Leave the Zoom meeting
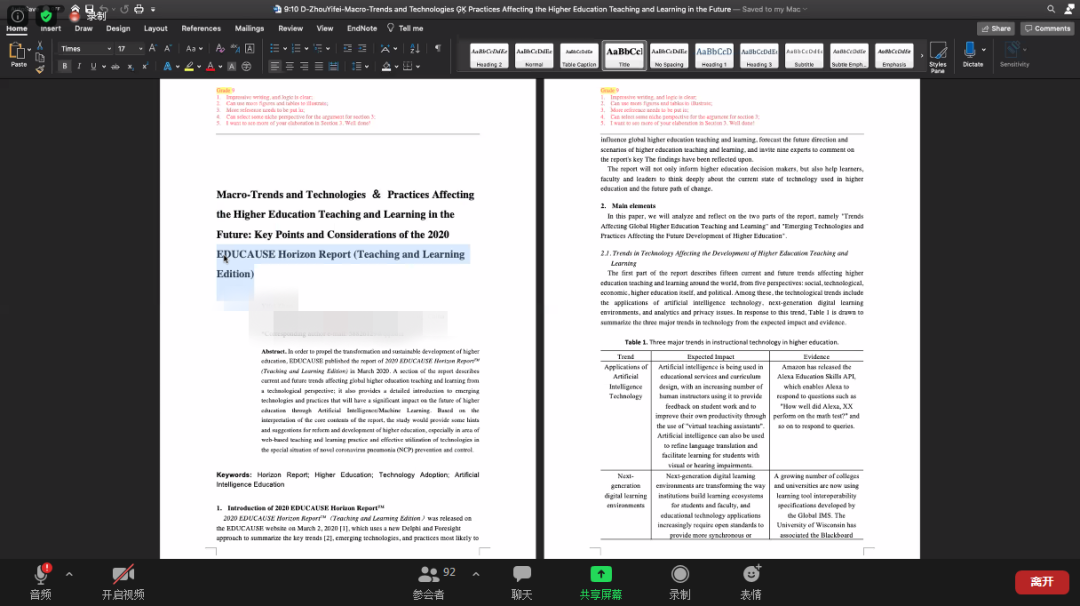This screenshot has height=606, width=1080. point(1041,582)
